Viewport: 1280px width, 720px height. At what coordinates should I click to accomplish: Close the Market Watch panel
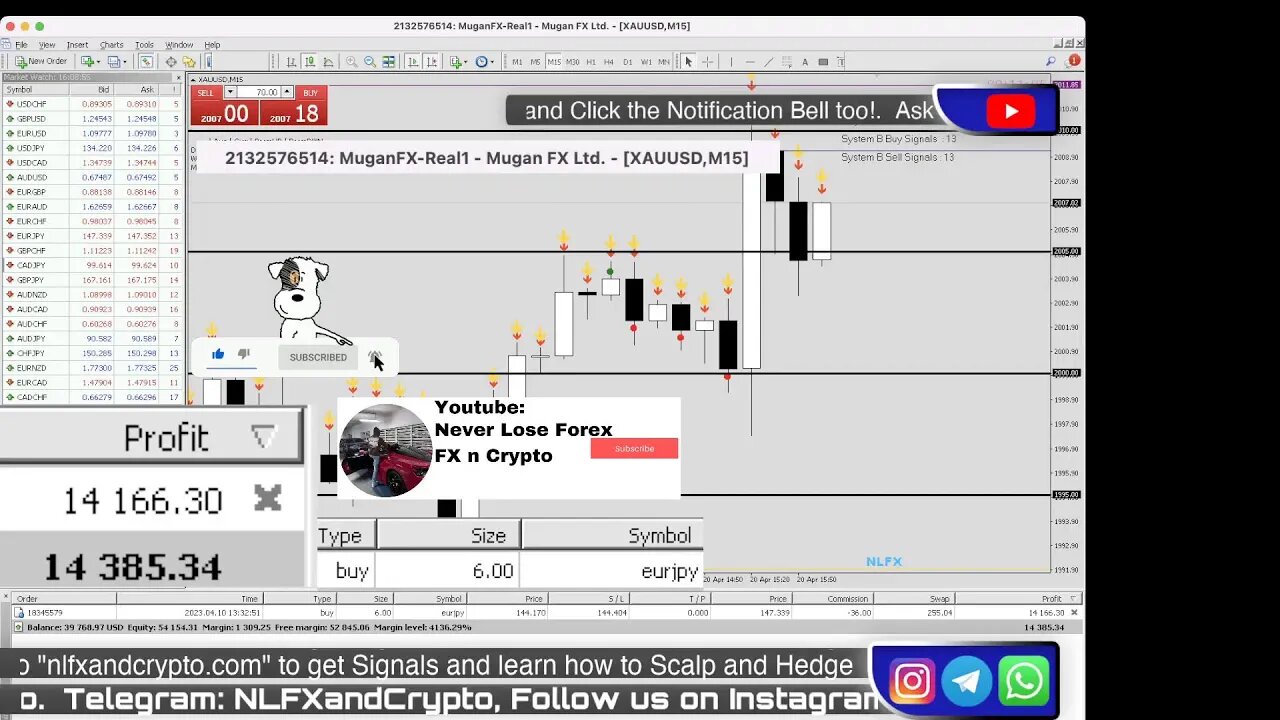point(178,77)
